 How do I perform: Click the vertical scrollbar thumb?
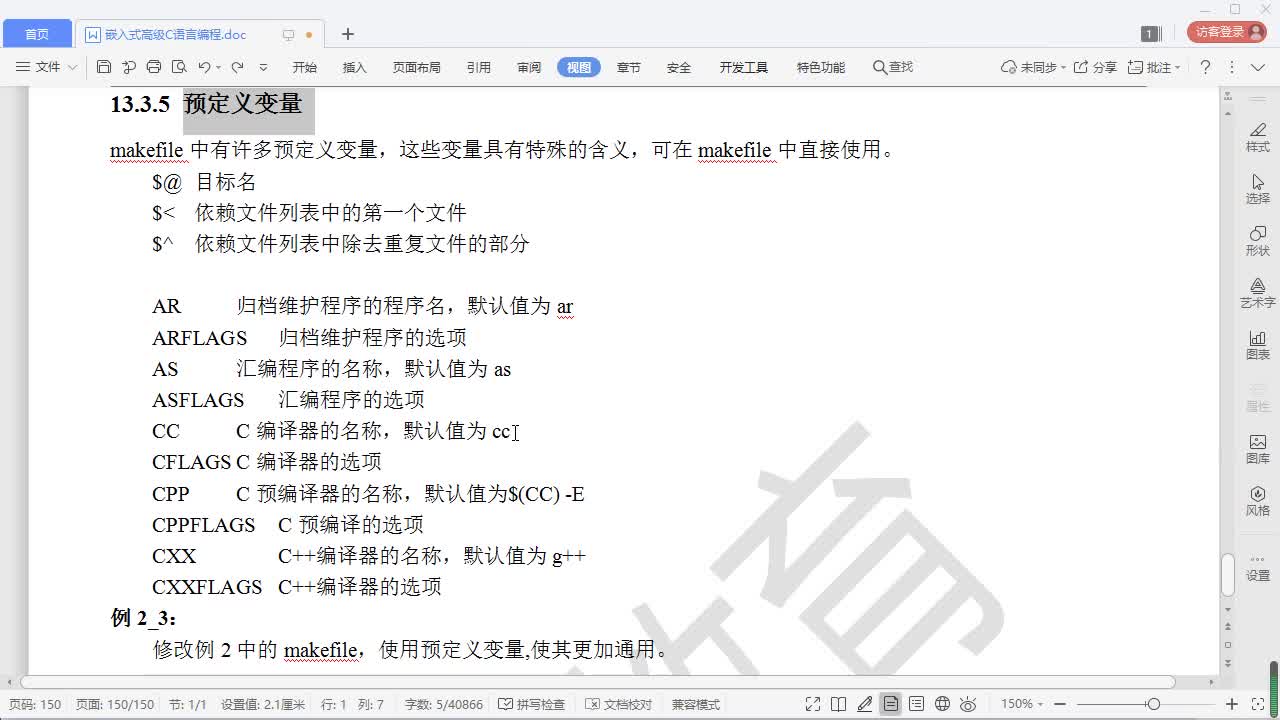coord(1227,574)
